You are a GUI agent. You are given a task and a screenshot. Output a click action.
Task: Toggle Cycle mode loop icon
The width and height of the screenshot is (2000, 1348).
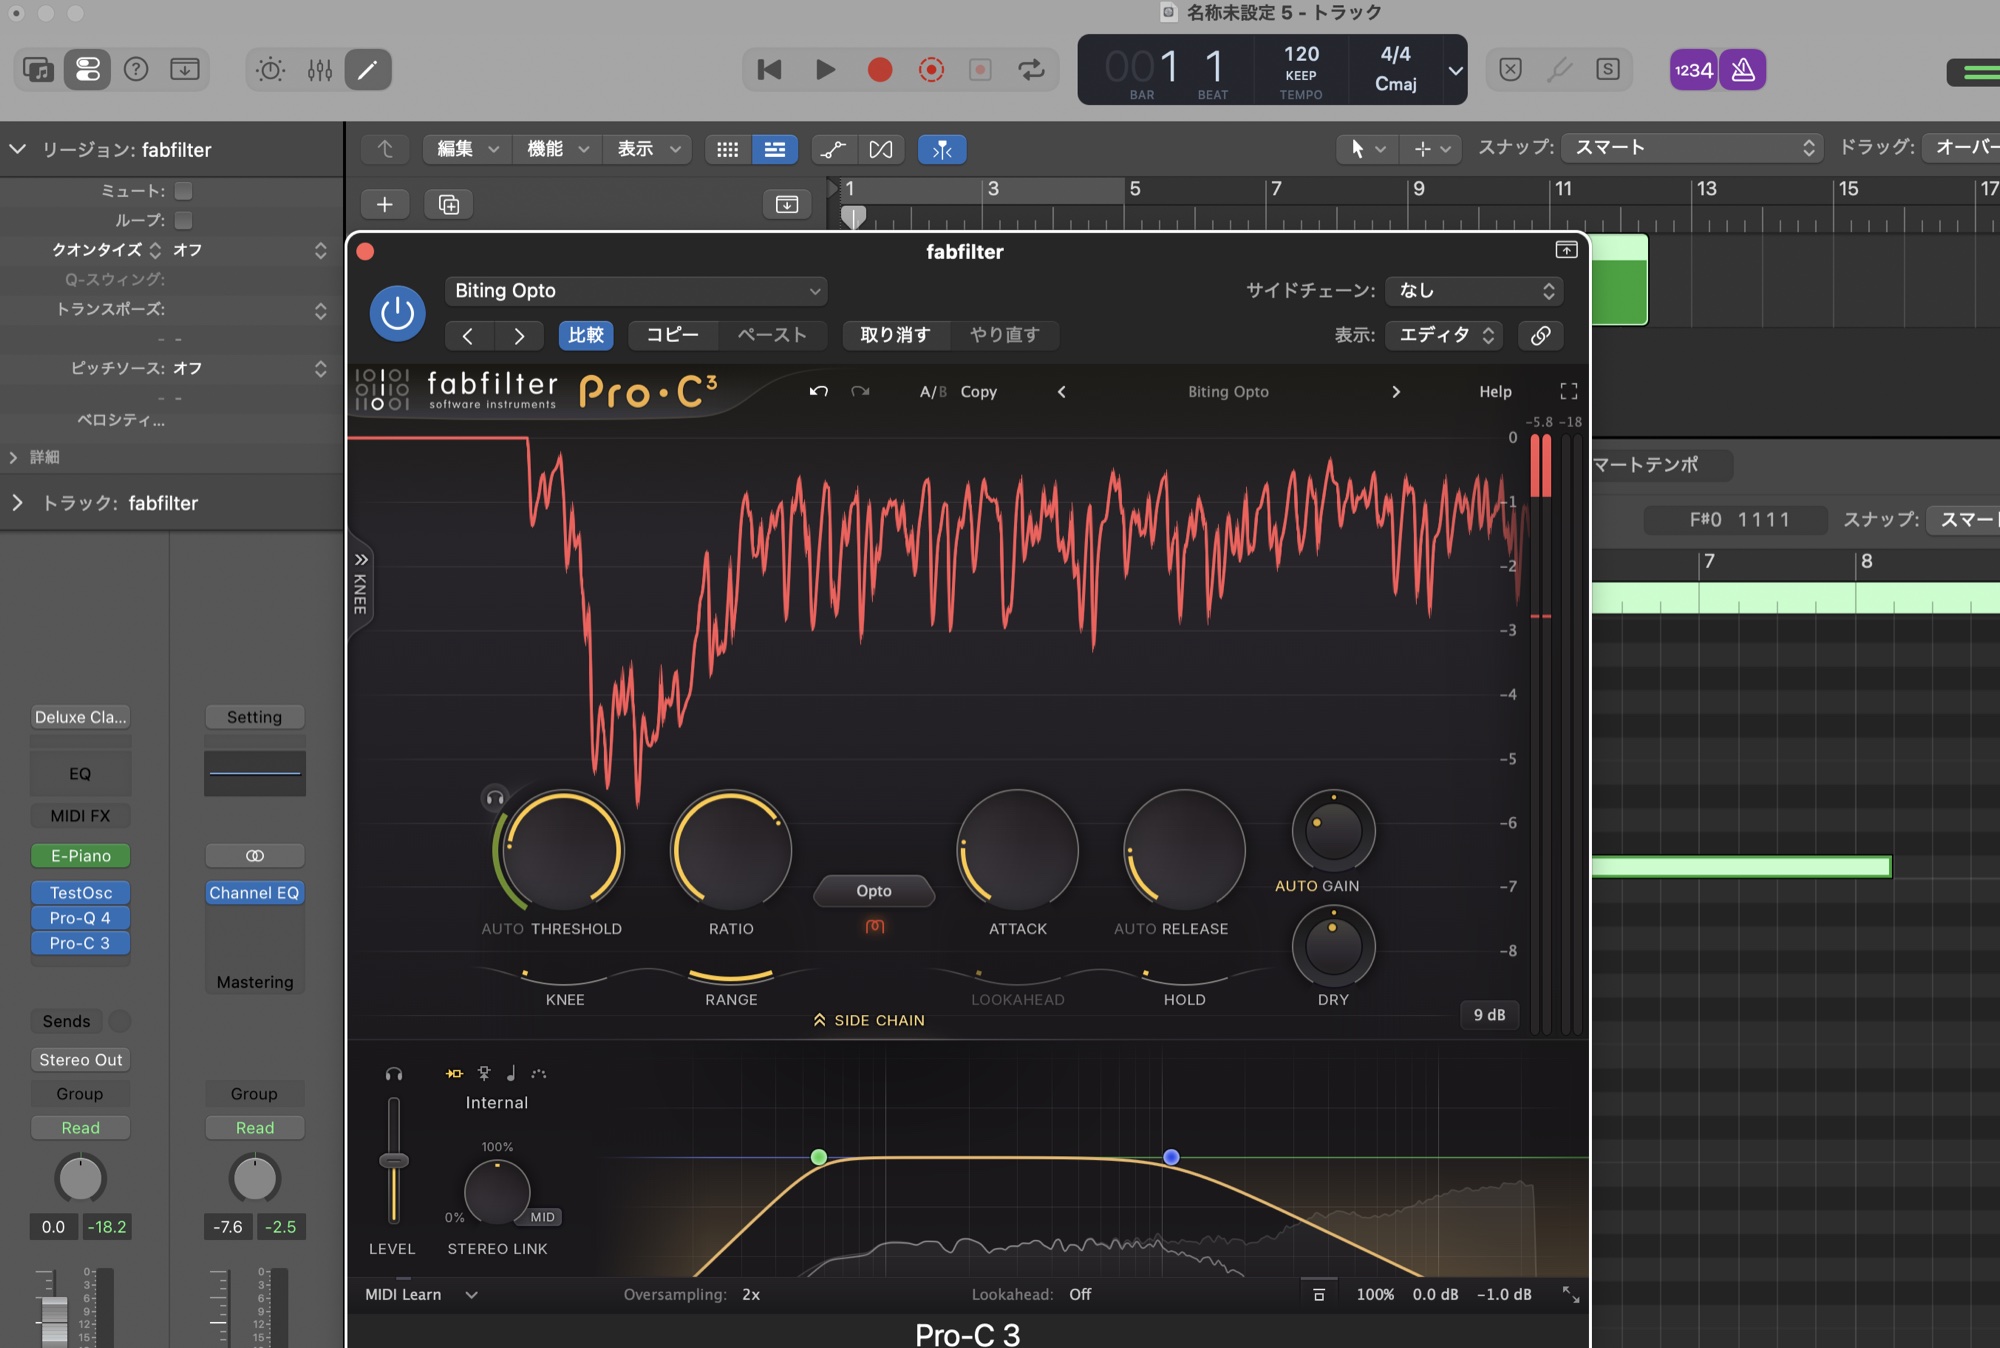click(x=1031, y=69)
